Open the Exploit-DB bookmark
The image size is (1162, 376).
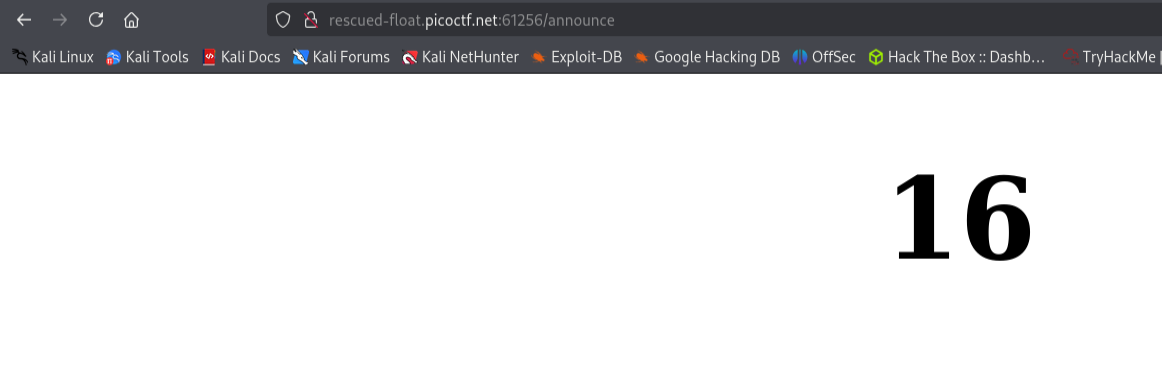click(576, 56)
